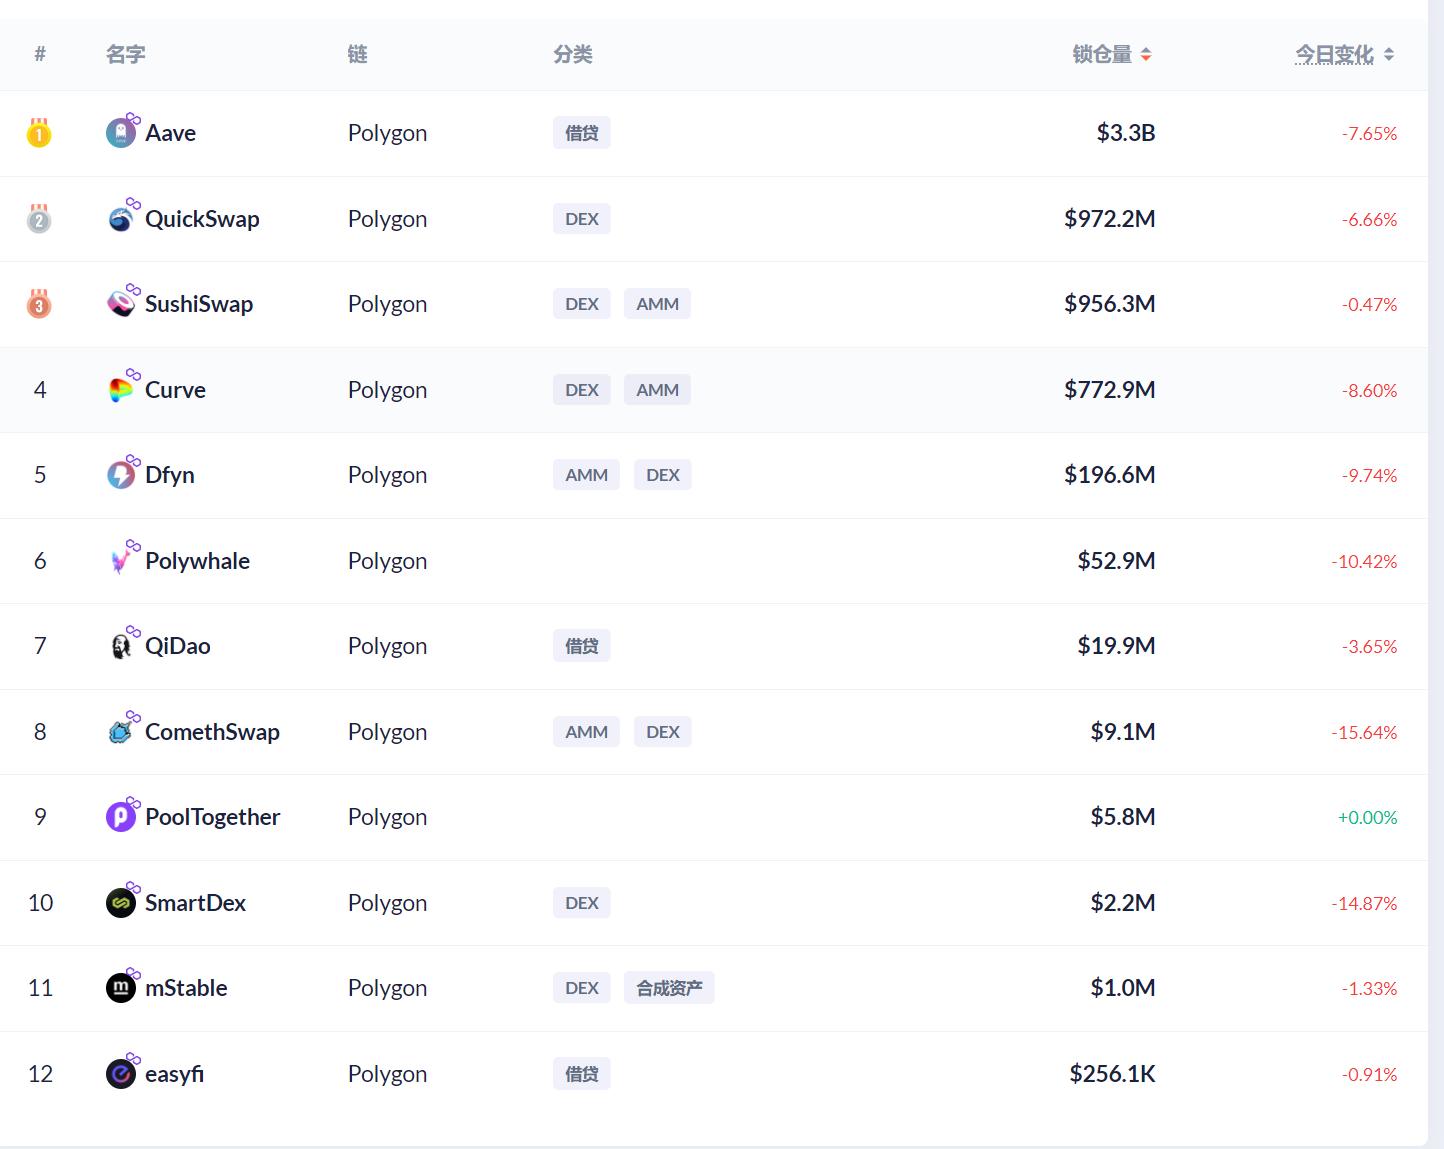Open the ComethSwap project link
1444x1149 pixels.
tap(212, 732)
